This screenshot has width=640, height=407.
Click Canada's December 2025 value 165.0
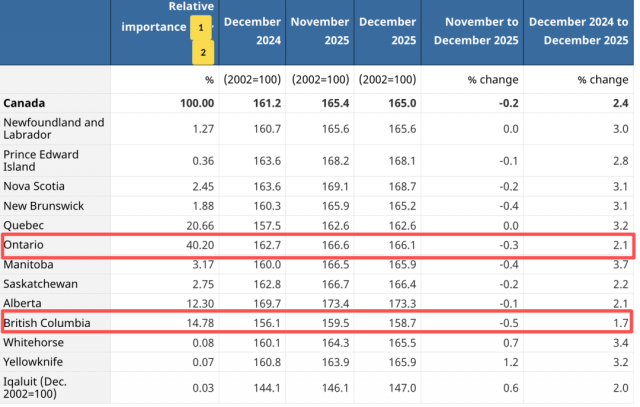(x=400, y=103)
